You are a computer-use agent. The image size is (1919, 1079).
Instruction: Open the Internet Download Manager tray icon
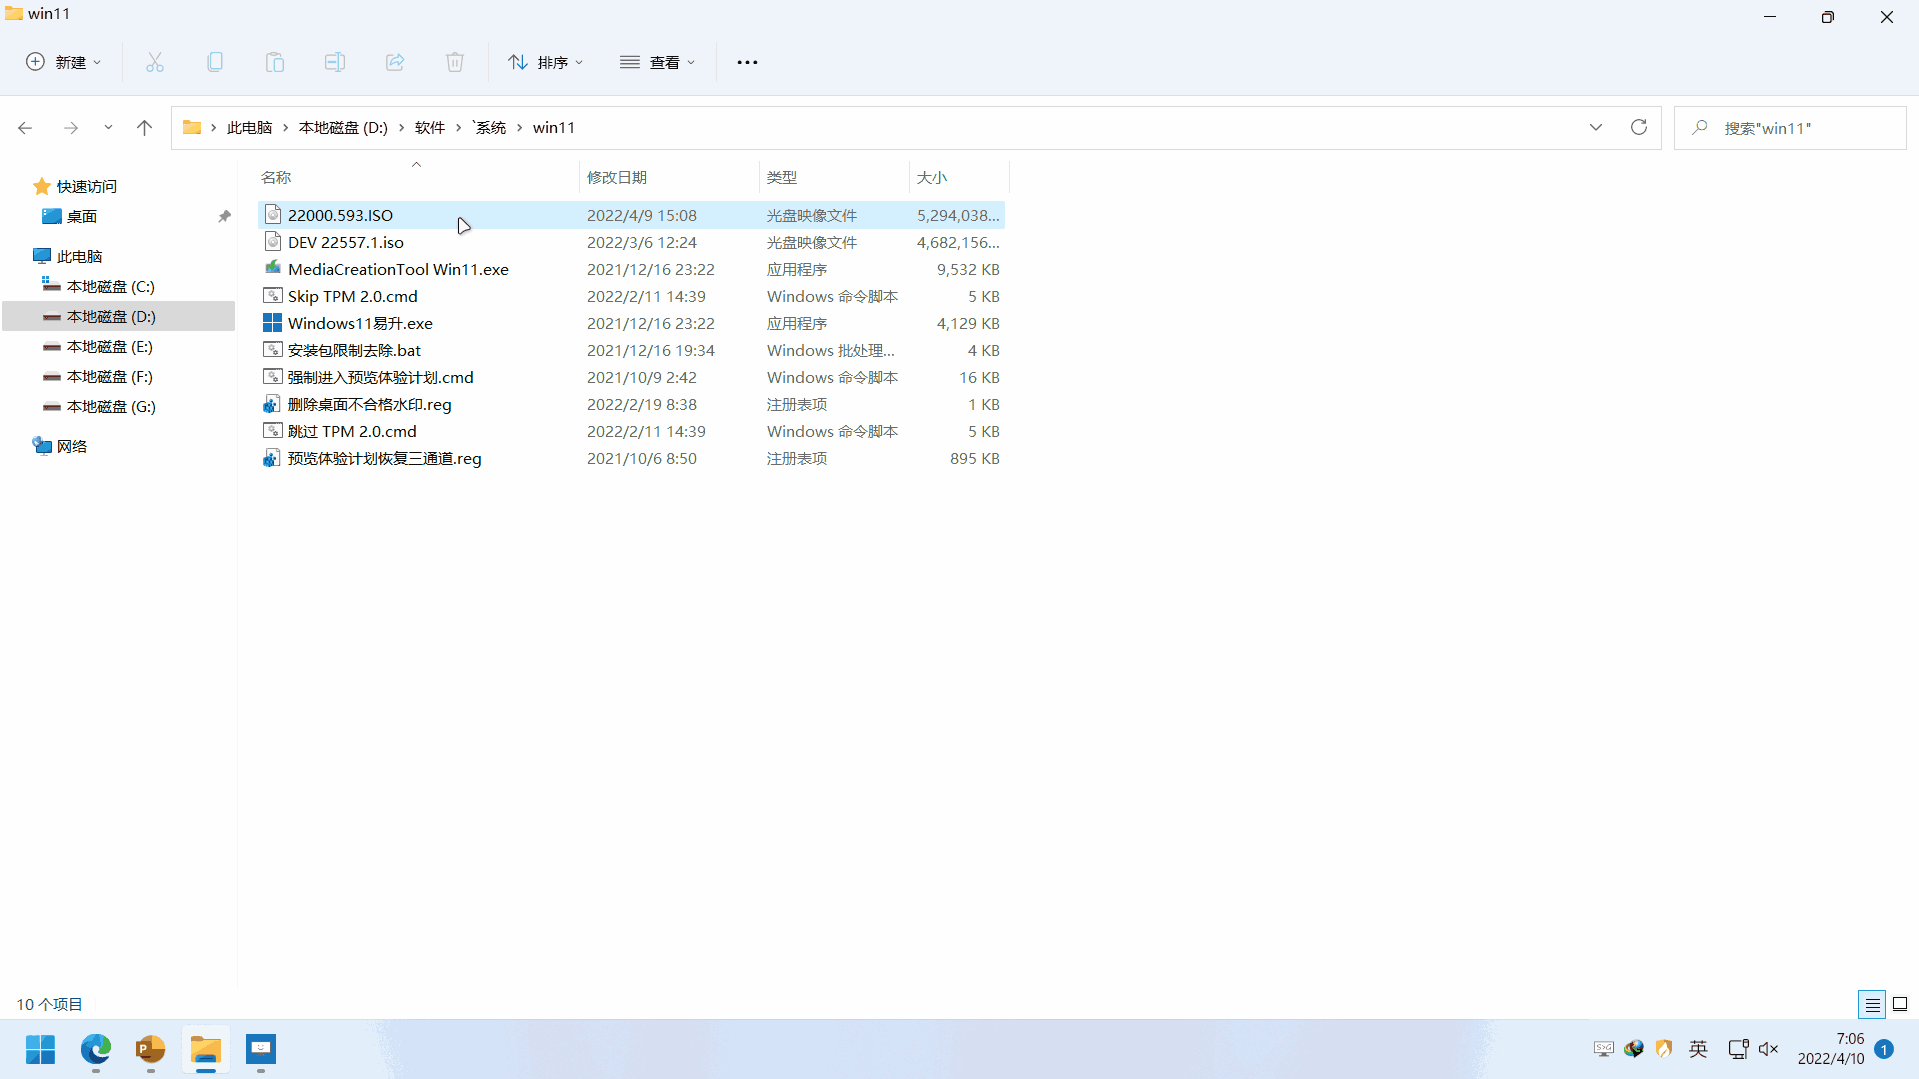pos(1634,1049)
